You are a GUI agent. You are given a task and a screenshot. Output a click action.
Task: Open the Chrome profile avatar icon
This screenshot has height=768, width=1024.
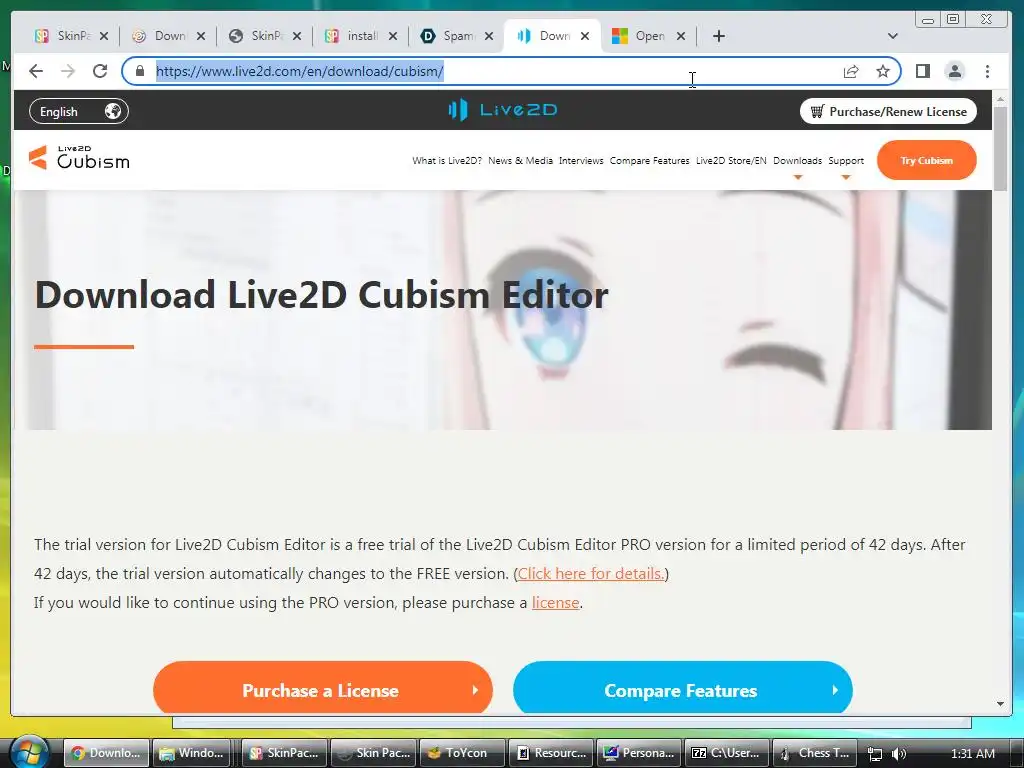tap(955, 71)
